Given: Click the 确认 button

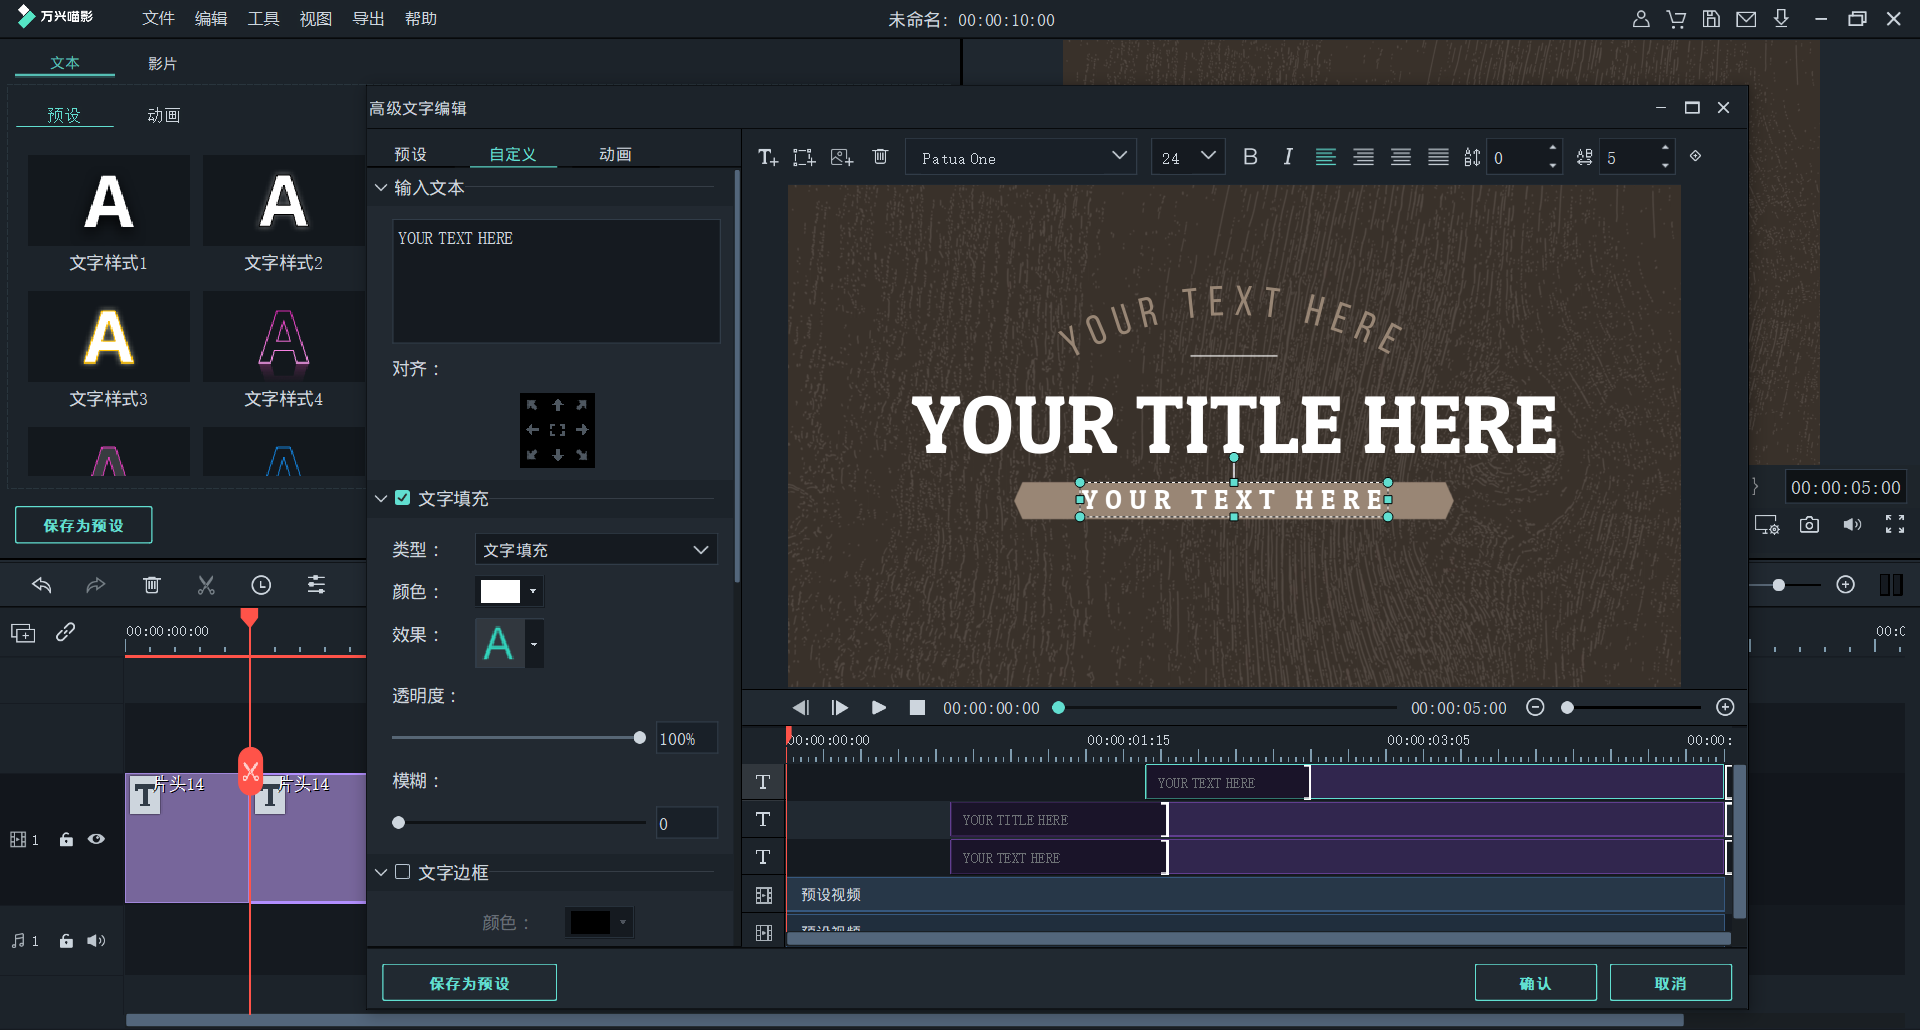Looking at the screenshot, I should tap(1535, 983).
